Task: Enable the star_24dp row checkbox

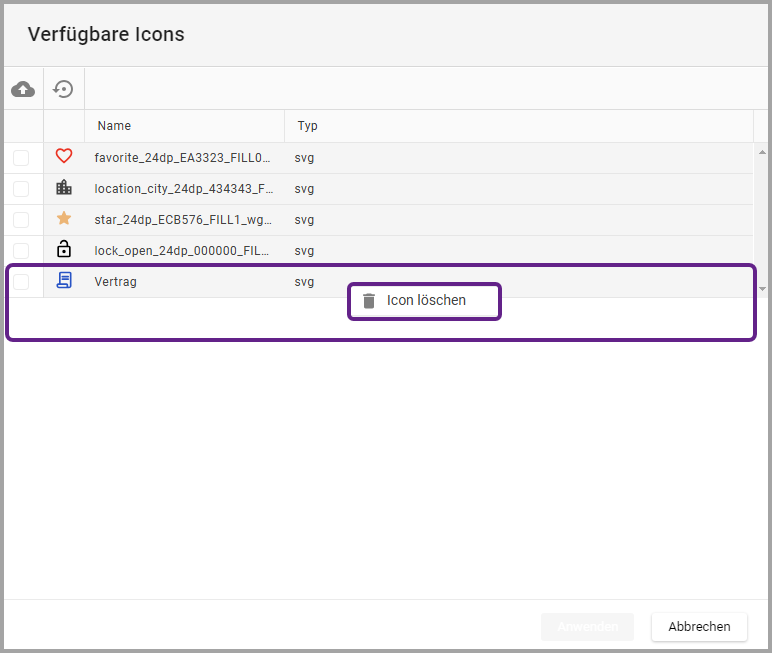Action: tap(21, 219)
